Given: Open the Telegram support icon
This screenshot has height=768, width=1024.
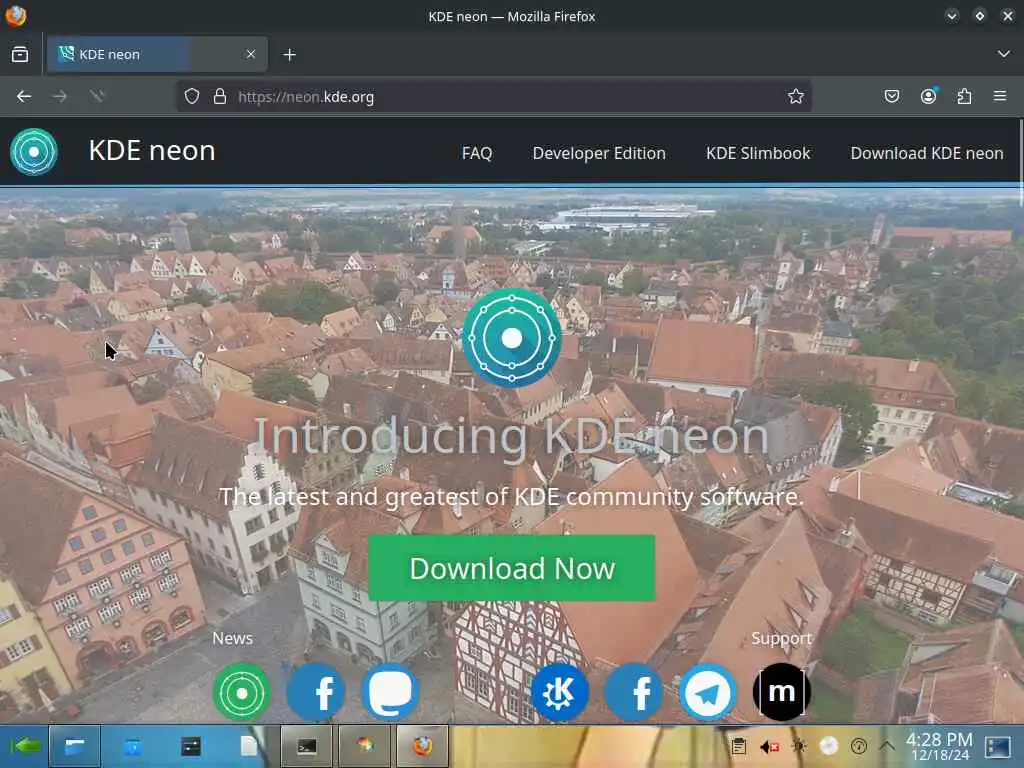Looking at the screenshot, I should (x=708, y=692).
